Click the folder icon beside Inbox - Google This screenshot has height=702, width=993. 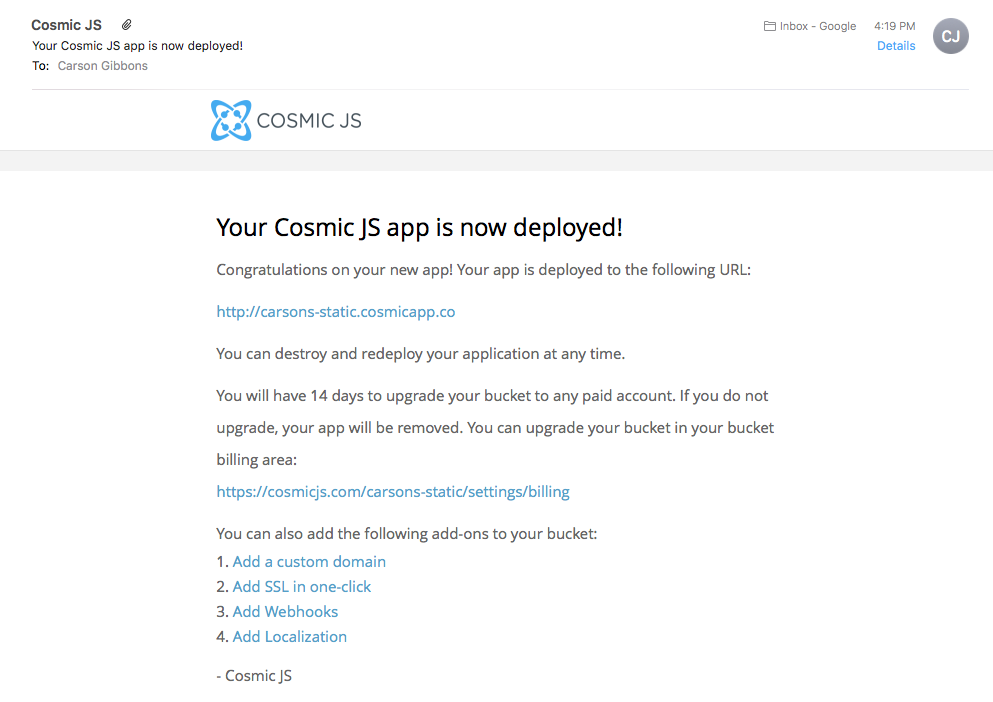tap(770, 26)
